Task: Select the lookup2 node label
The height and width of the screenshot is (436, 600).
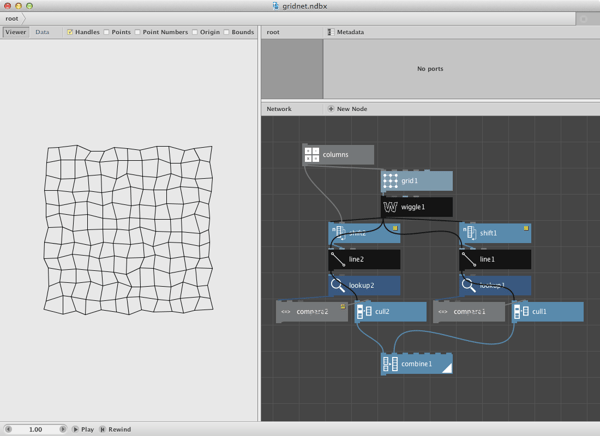Action: click(x=361, y=286)
